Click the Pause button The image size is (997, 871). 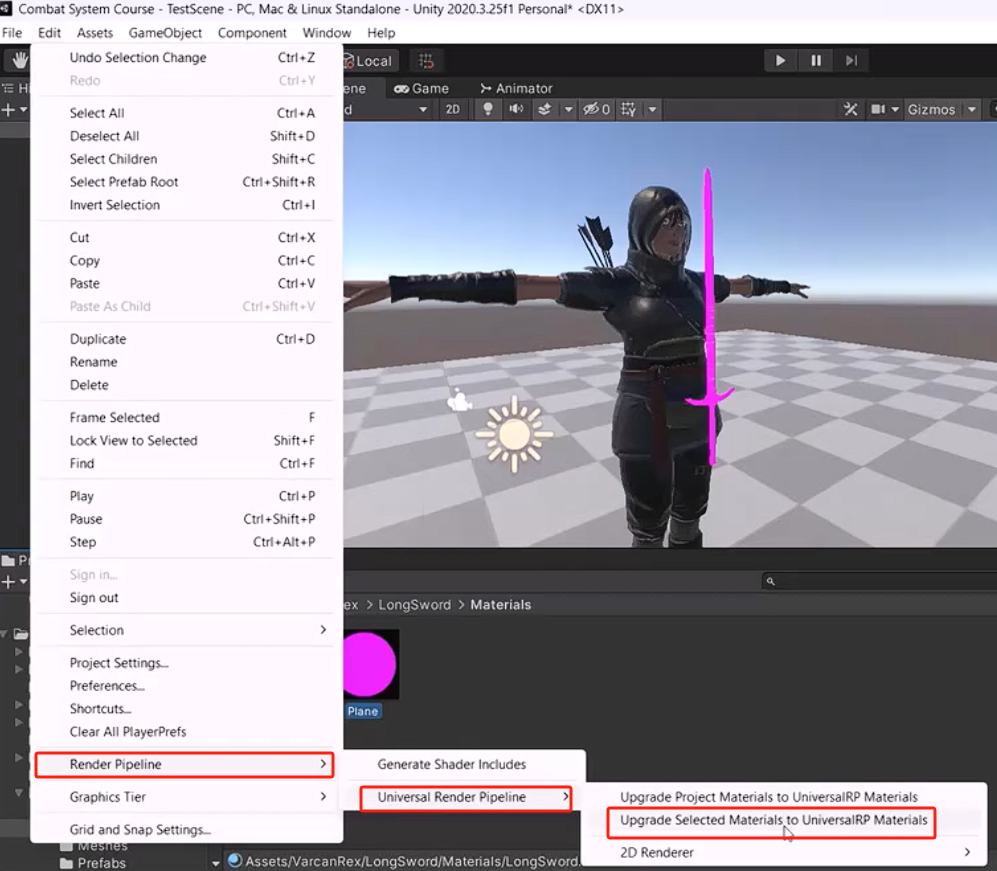click(x=816, y=60)
